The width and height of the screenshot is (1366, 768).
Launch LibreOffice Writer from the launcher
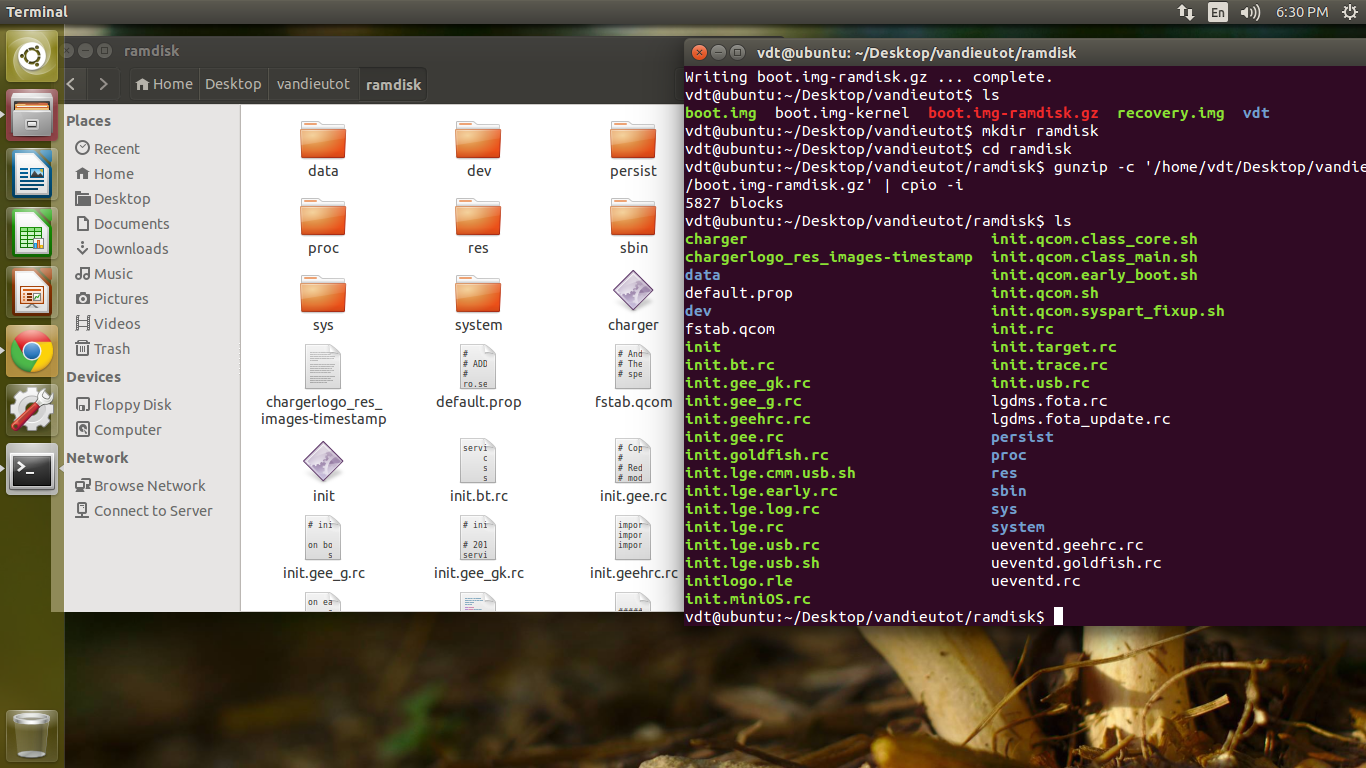(32, 174)
